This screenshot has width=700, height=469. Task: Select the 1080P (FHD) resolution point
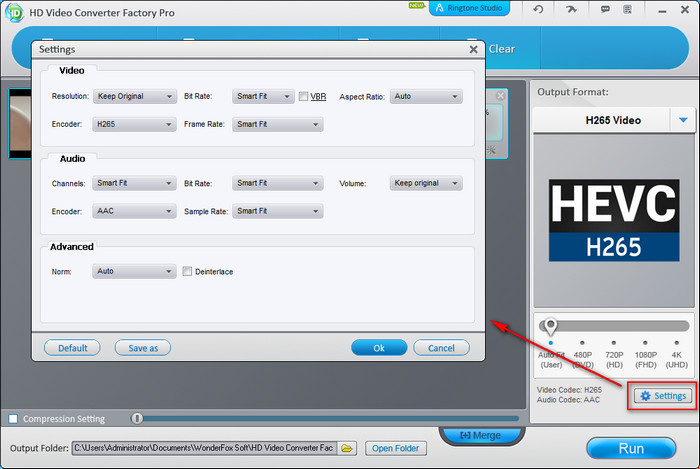[645, 343]
